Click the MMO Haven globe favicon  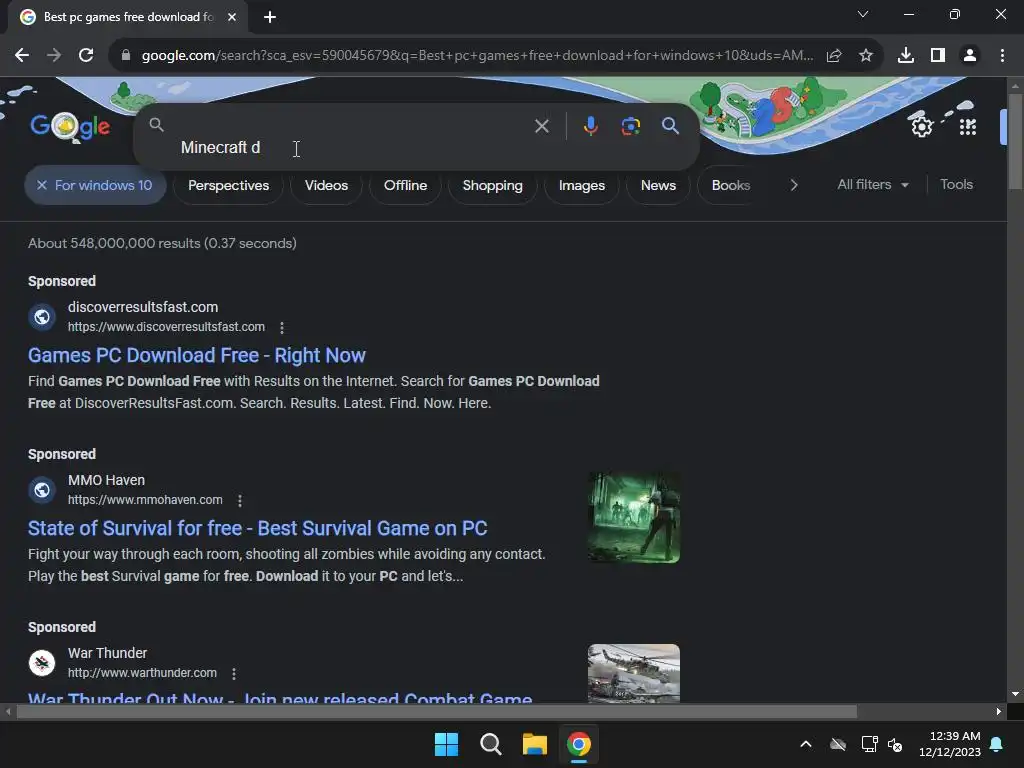[x=42, y=490]
